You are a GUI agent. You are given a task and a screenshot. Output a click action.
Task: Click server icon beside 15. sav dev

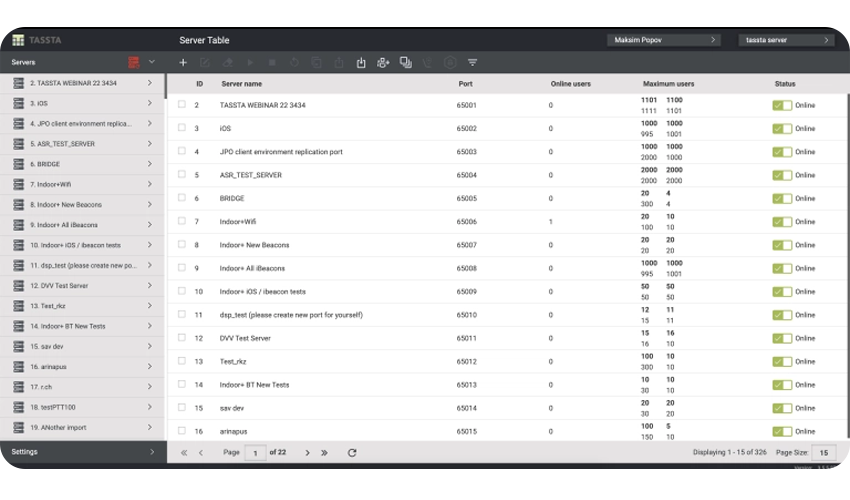(18, 346)
